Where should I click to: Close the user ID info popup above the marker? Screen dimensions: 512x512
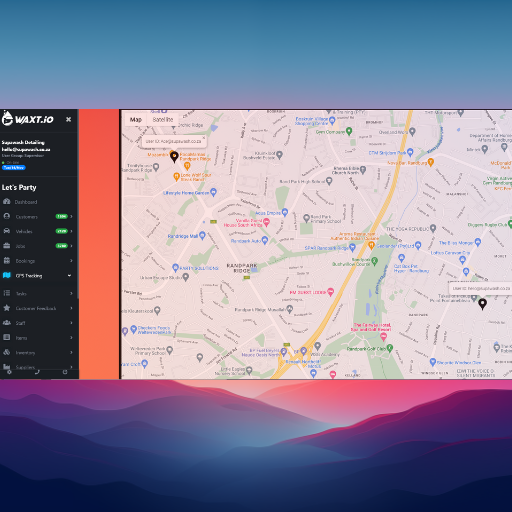point(204,138)
